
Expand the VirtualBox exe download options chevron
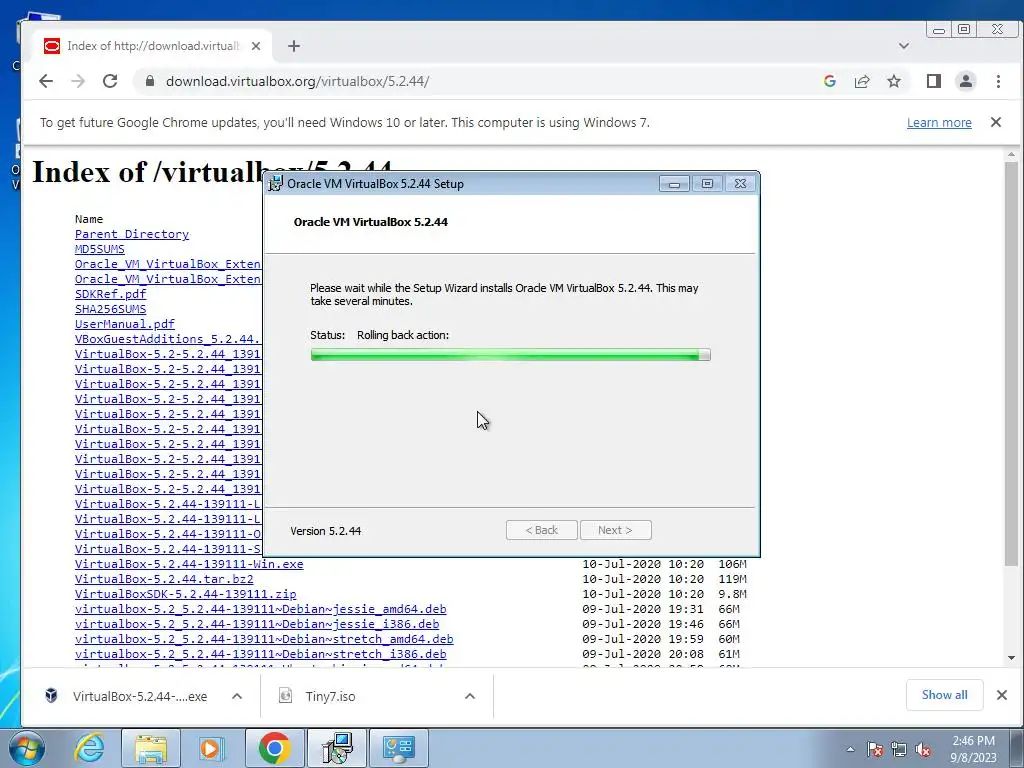[237, 696]
